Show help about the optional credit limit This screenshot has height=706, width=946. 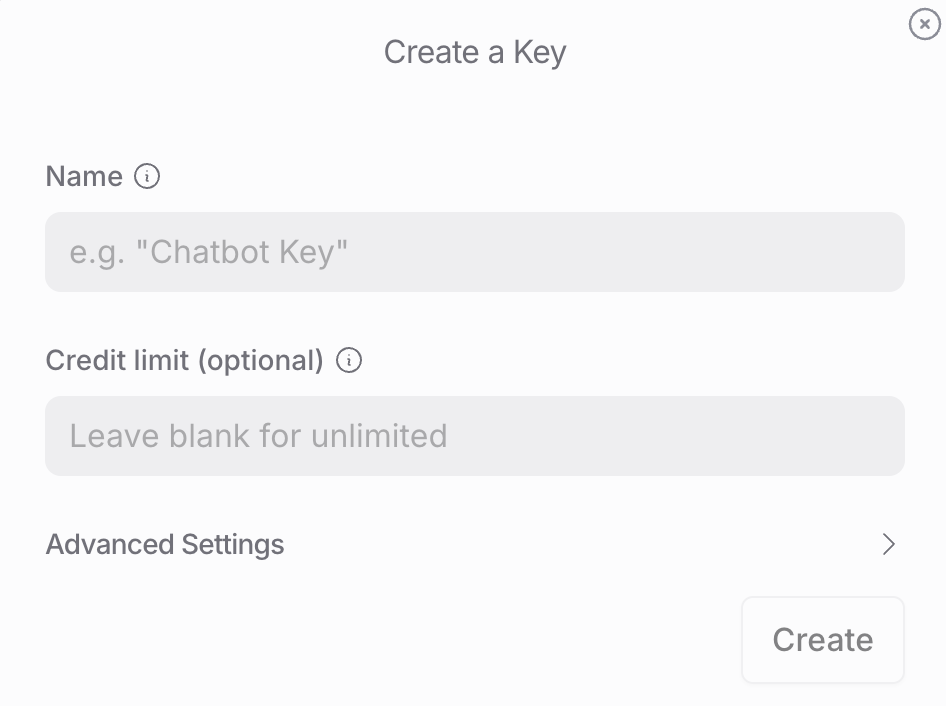pos(349,360)
